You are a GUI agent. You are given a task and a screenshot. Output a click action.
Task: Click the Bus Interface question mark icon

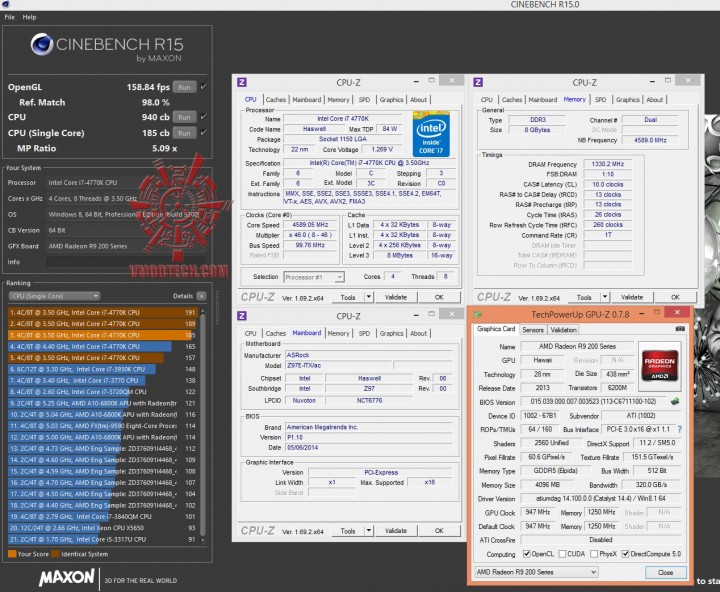click(679, 429)
